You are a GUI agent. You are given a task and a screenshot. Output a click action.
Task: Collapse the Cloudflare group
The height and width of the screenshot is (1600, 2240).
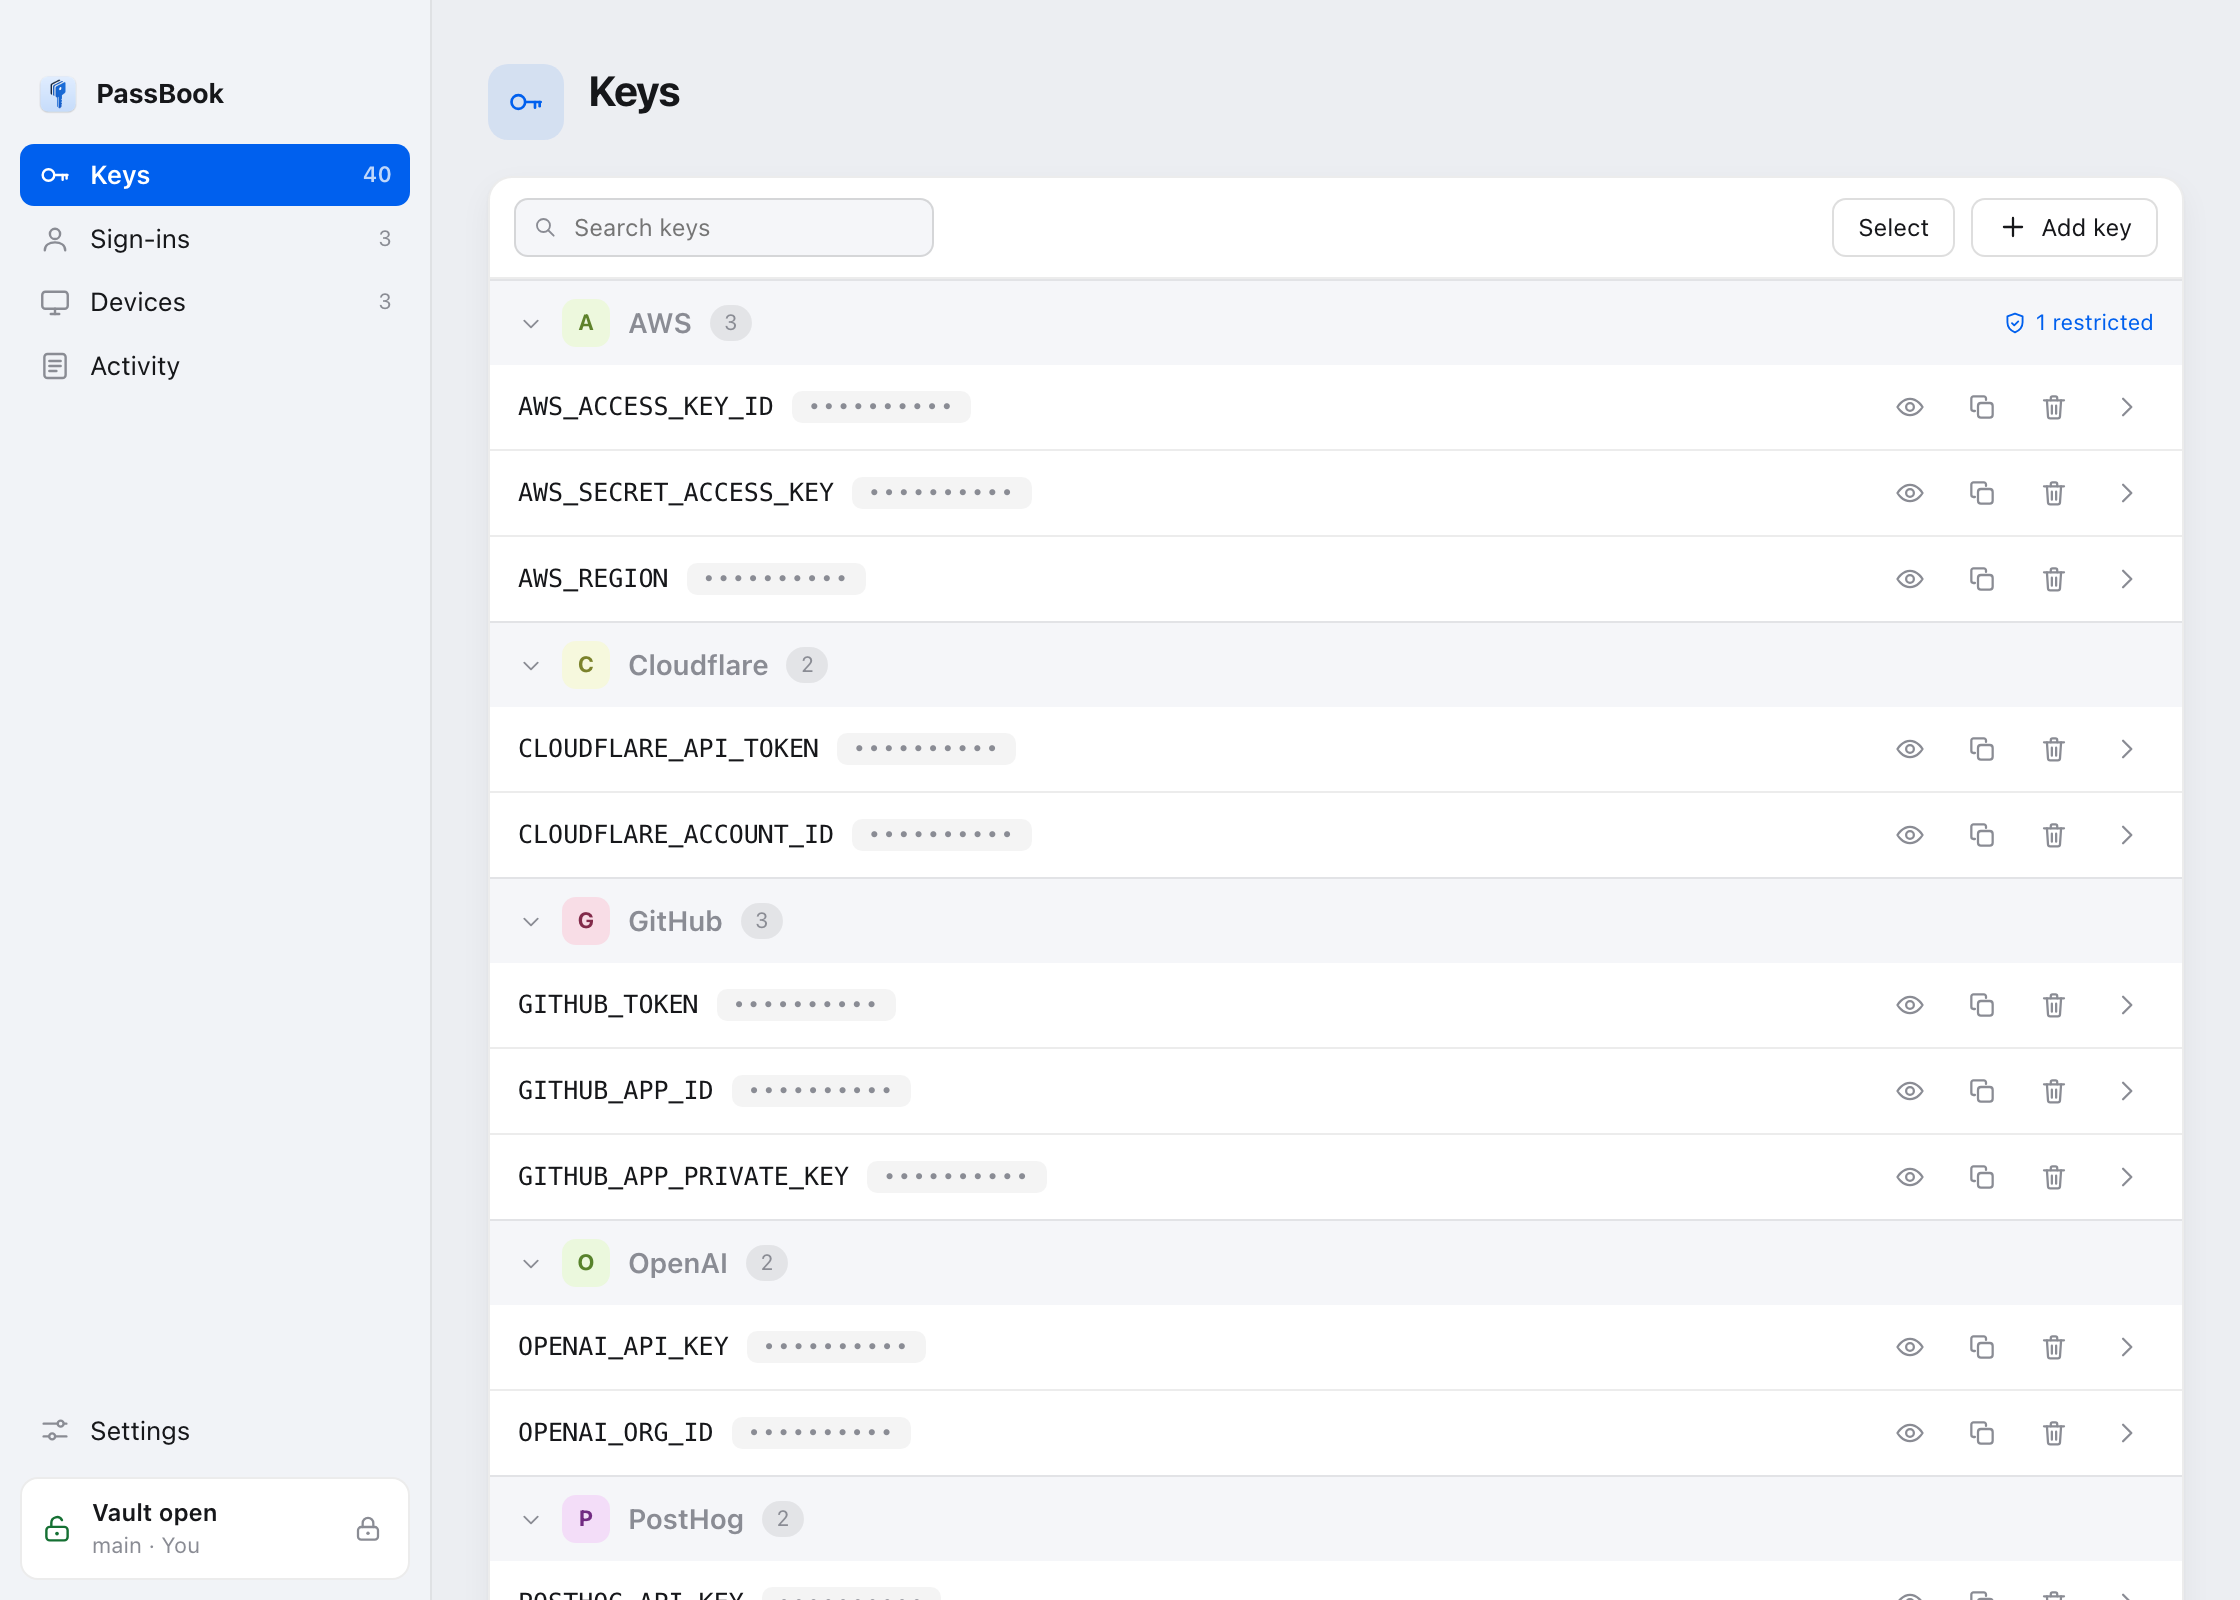(x=531, y=665)
